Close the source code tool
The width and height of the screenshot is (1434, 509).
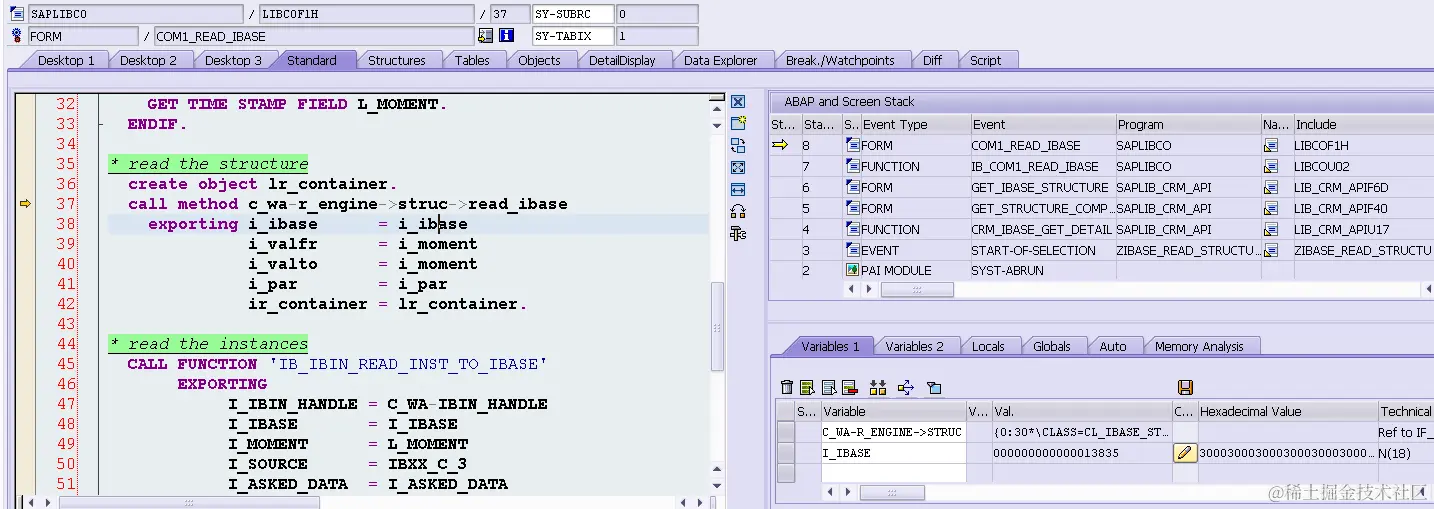(x=738, y=102)
